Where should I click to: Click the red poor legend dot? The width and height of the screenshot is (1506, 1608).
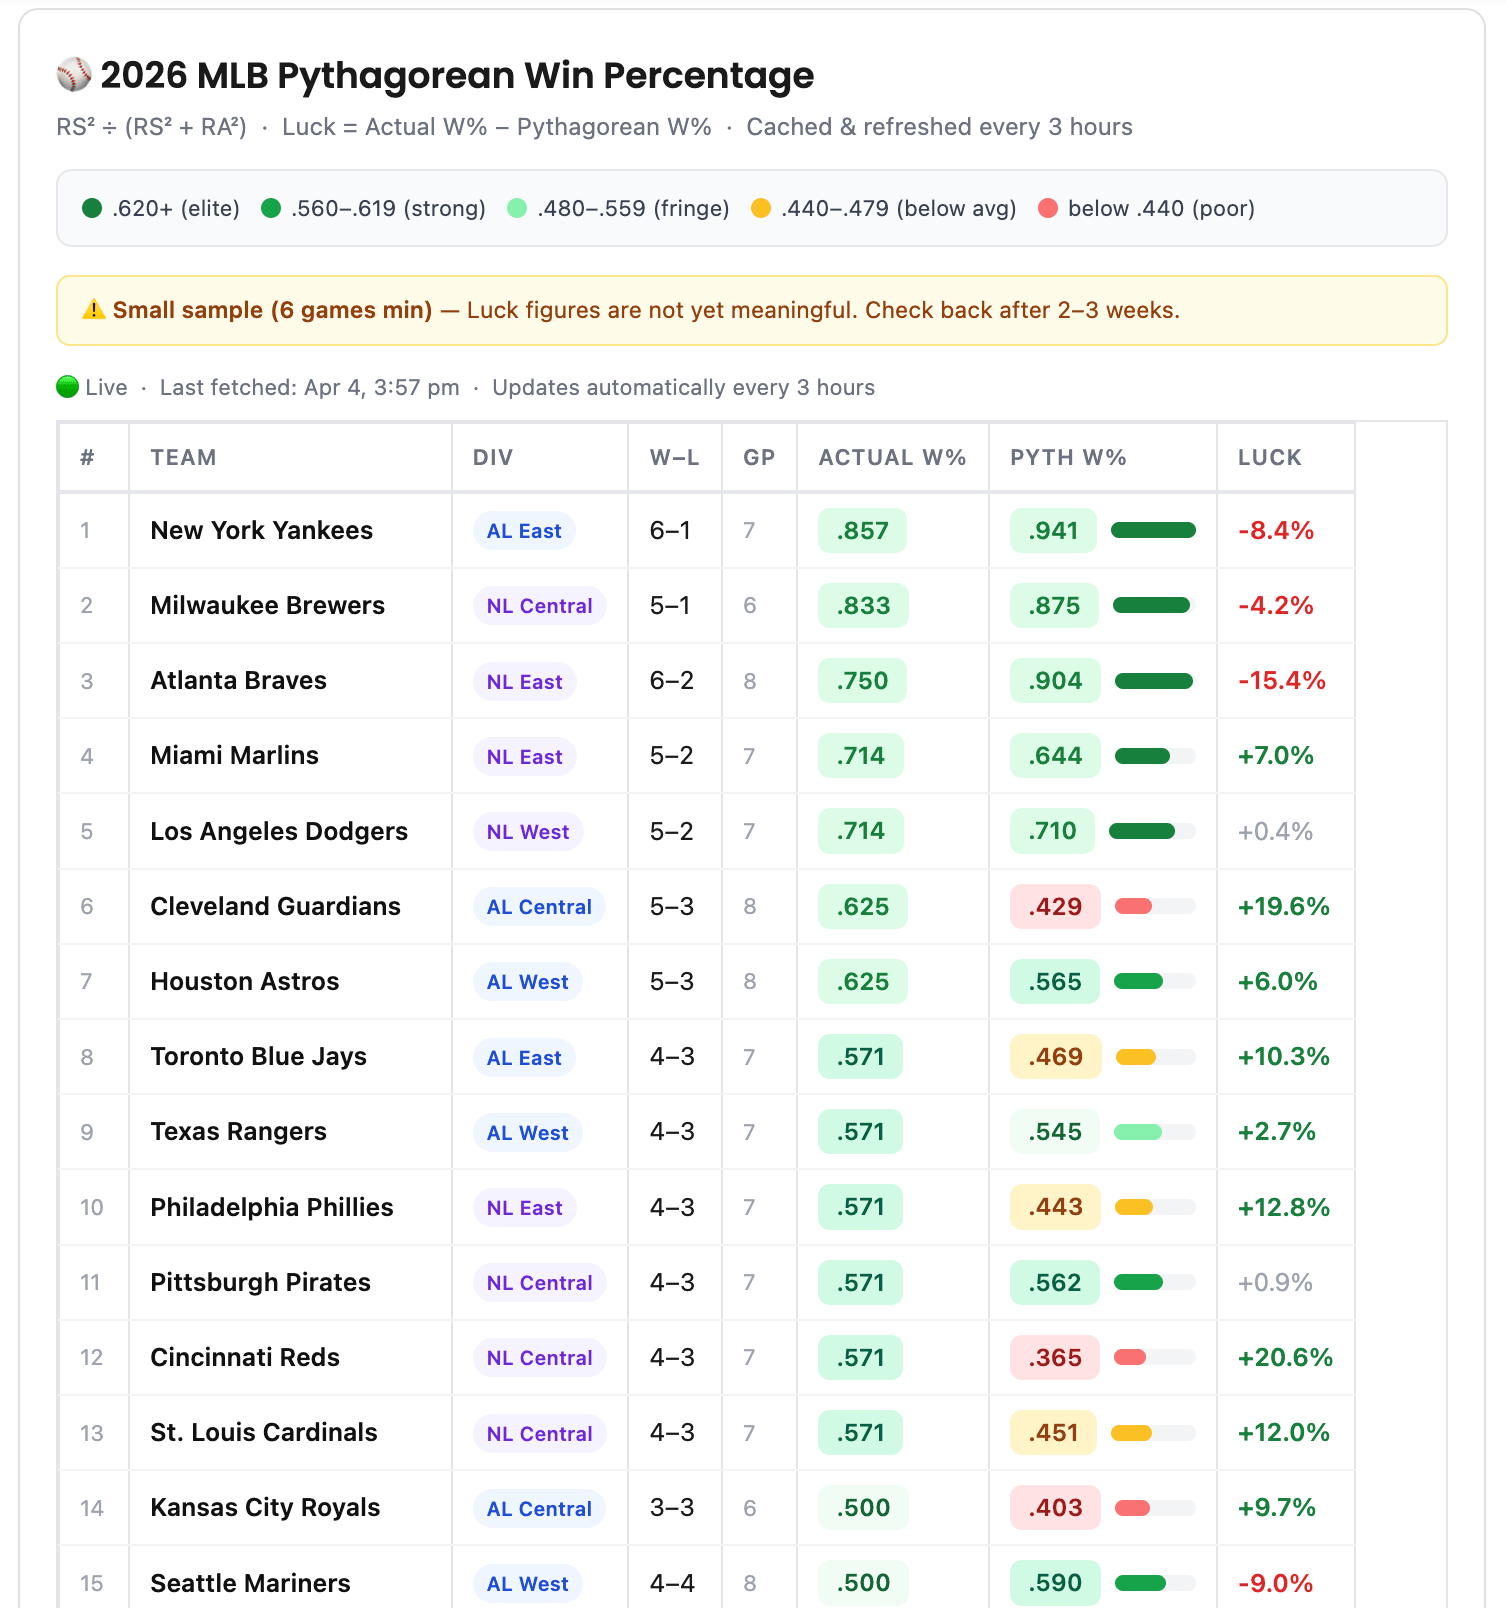click(1048, 208)
